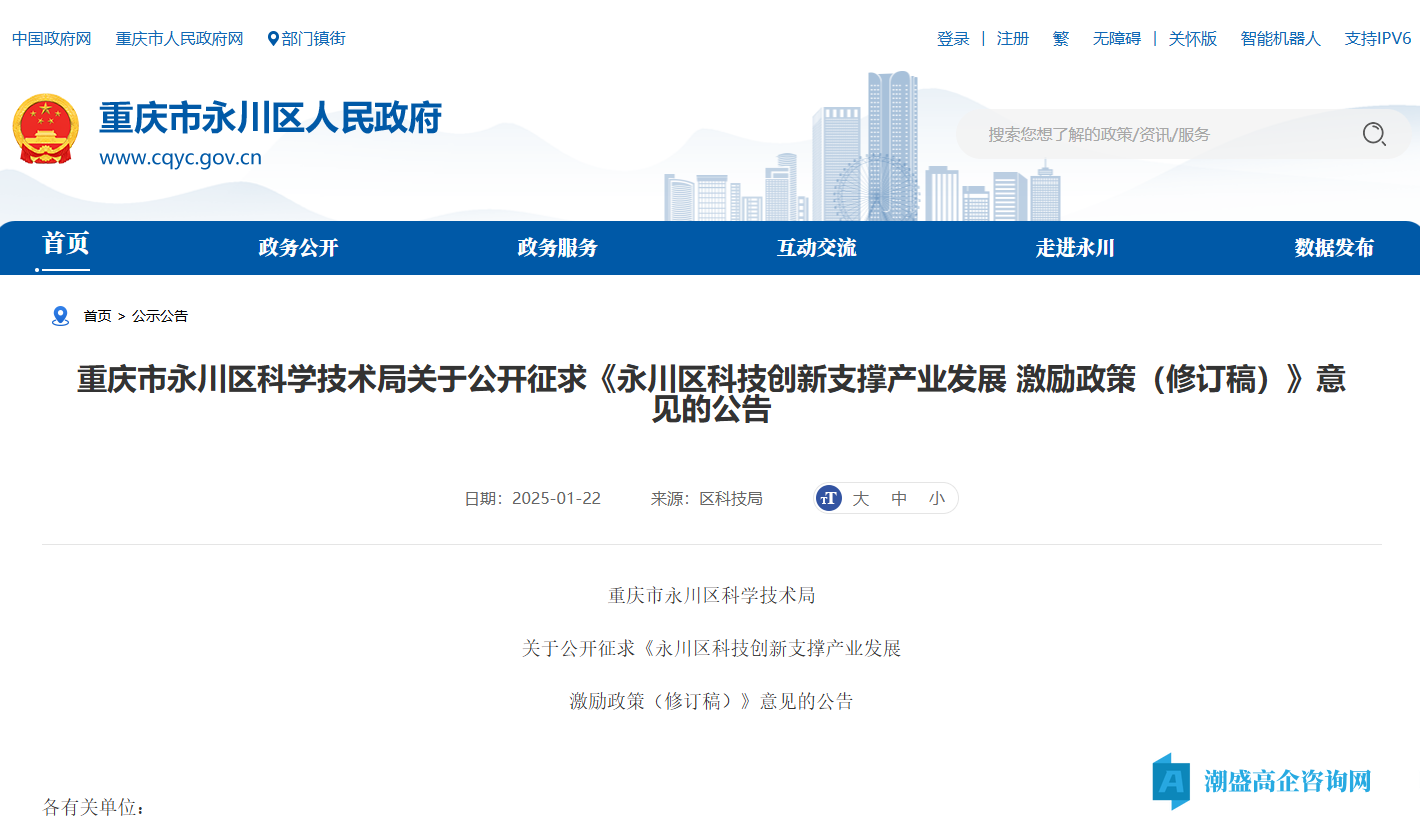Click the breadcrumb location marker icon

click(x=60, y=316)
